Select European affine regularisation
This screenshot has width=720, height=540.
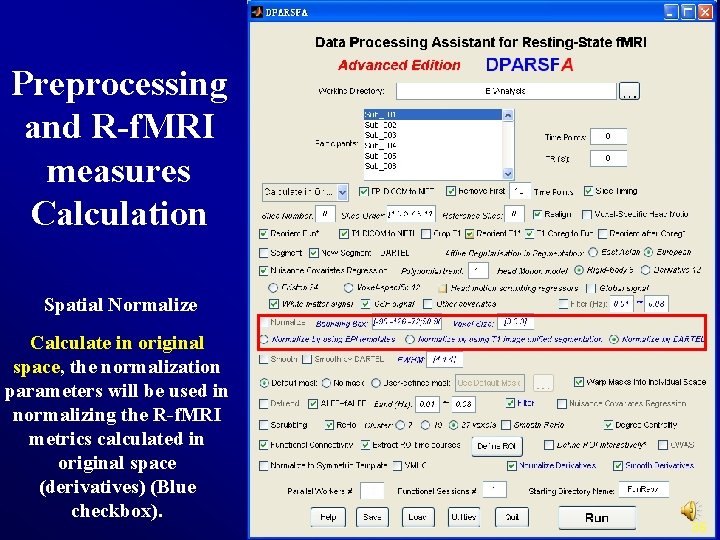648,252
